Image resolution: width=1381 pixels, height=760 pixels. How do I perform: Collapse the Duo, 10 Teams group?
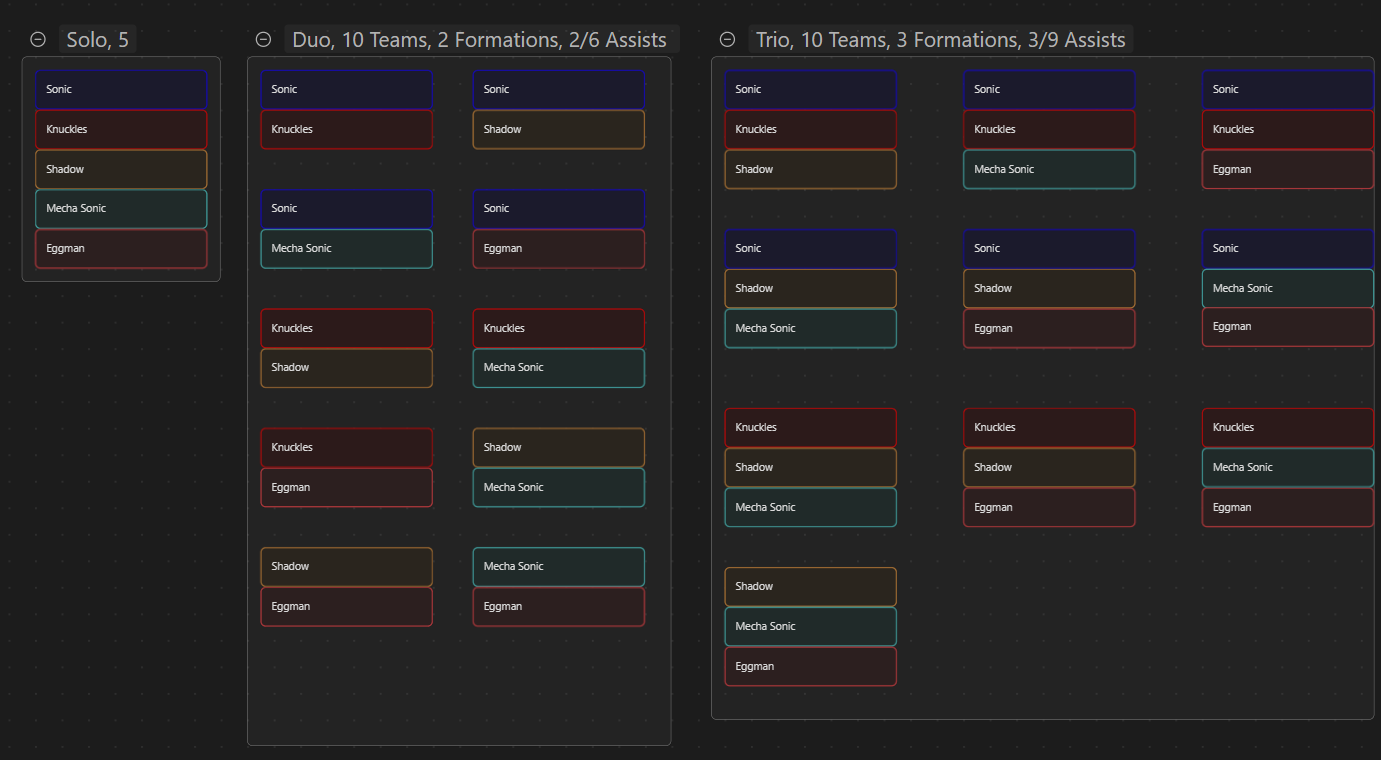pyautogui.click(x=264, y=40)
